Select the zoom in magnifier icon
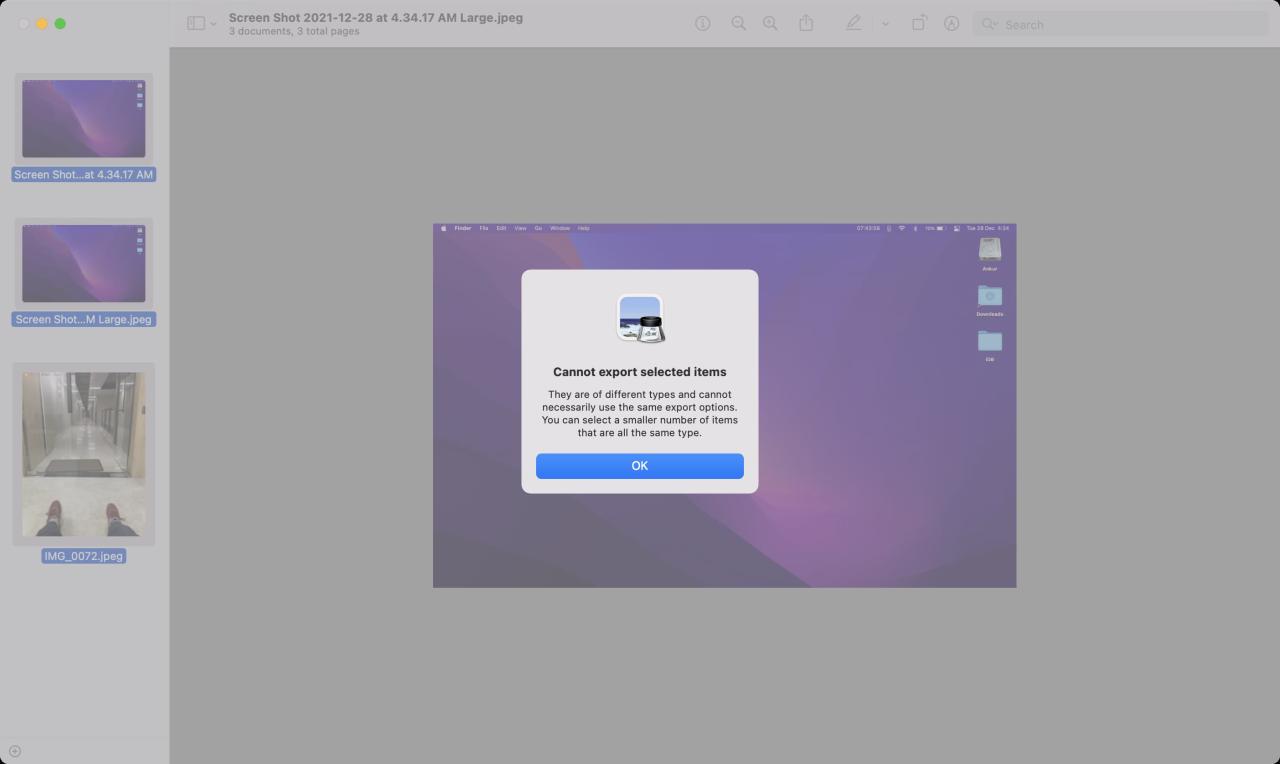1280x764 pixels. coord(771,23)
